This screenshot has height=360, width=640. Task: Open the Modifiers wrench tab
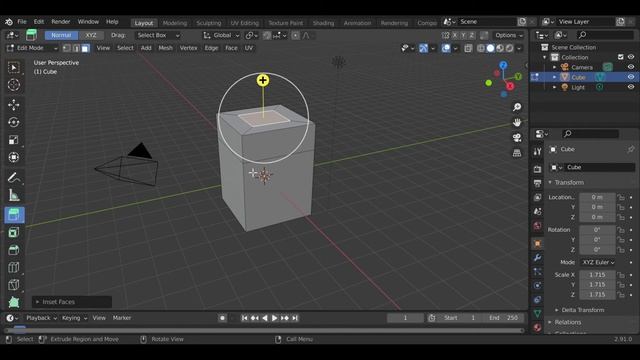click(x=537, y=258)
